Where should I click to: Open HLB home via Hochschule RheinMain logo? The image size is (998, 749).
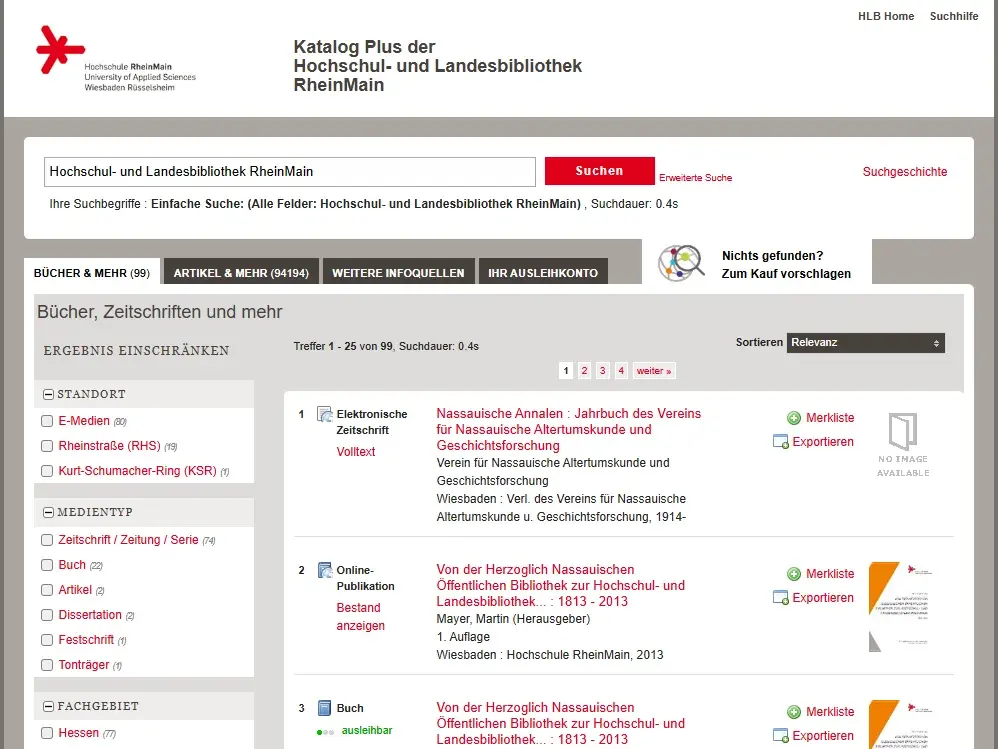[115, 57]
